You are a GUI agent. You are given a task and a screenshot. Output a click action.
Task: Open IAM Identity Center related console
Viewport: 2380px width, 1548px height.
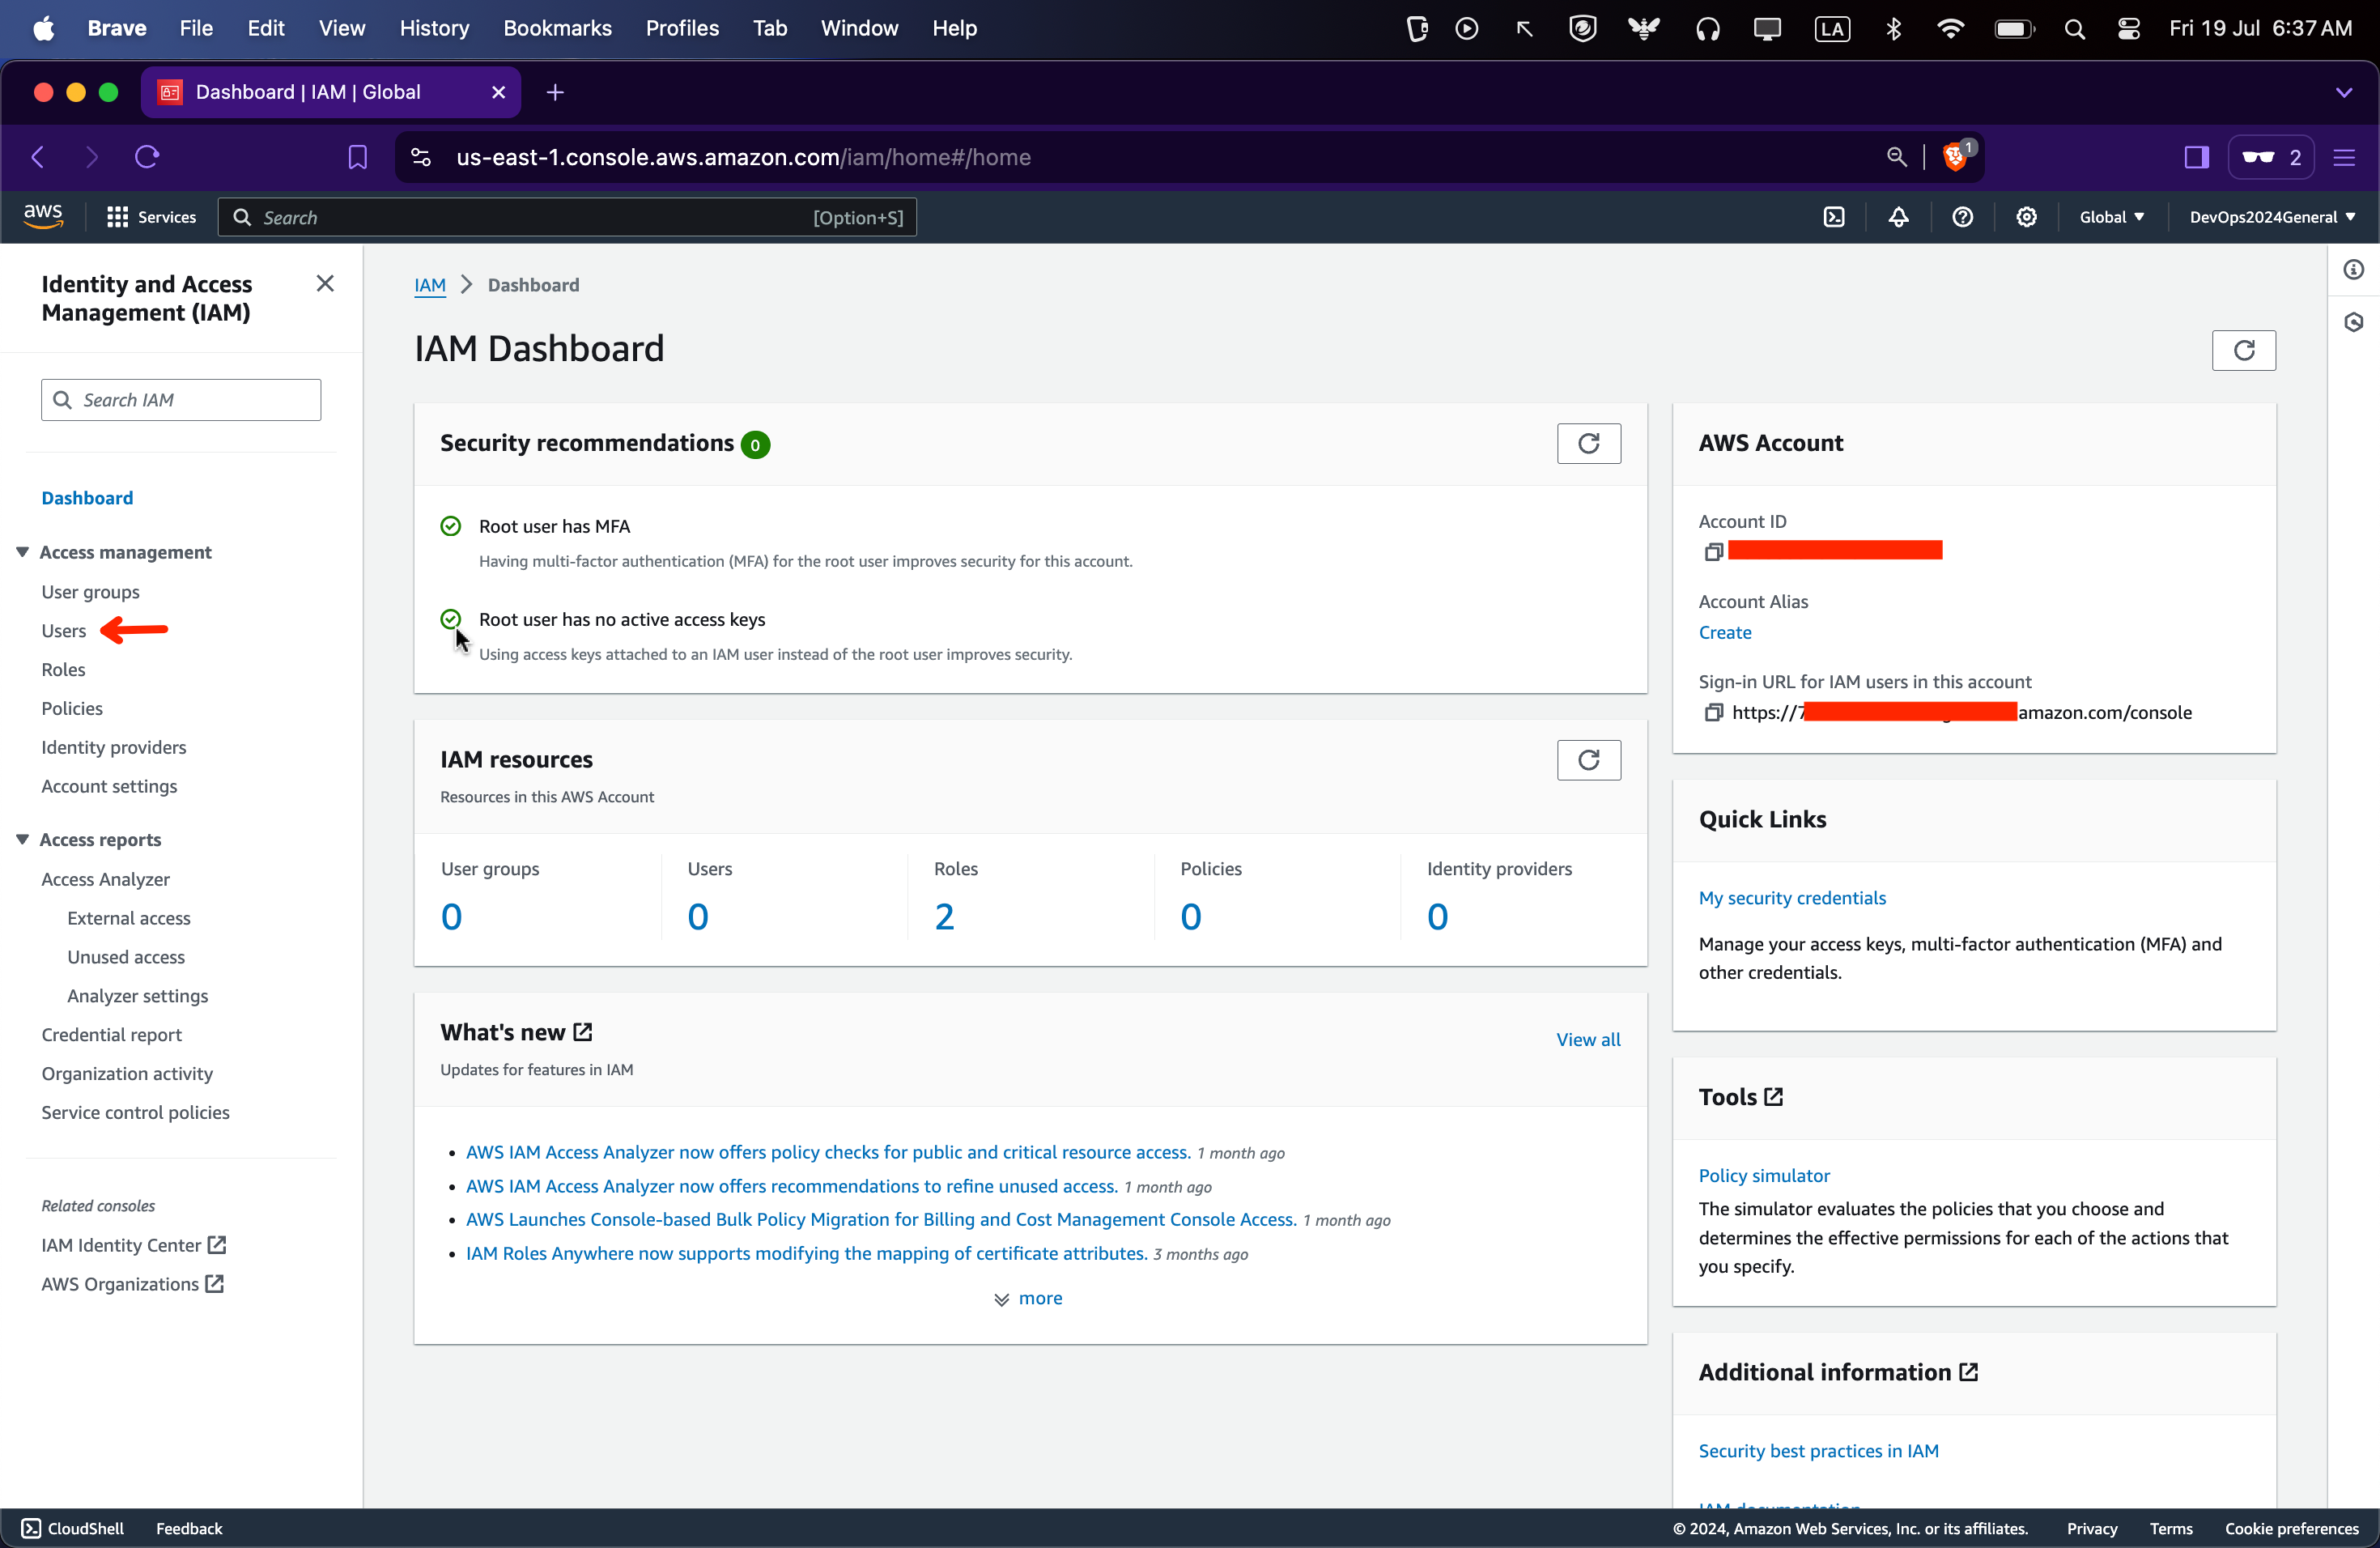tap(134, 1245)
